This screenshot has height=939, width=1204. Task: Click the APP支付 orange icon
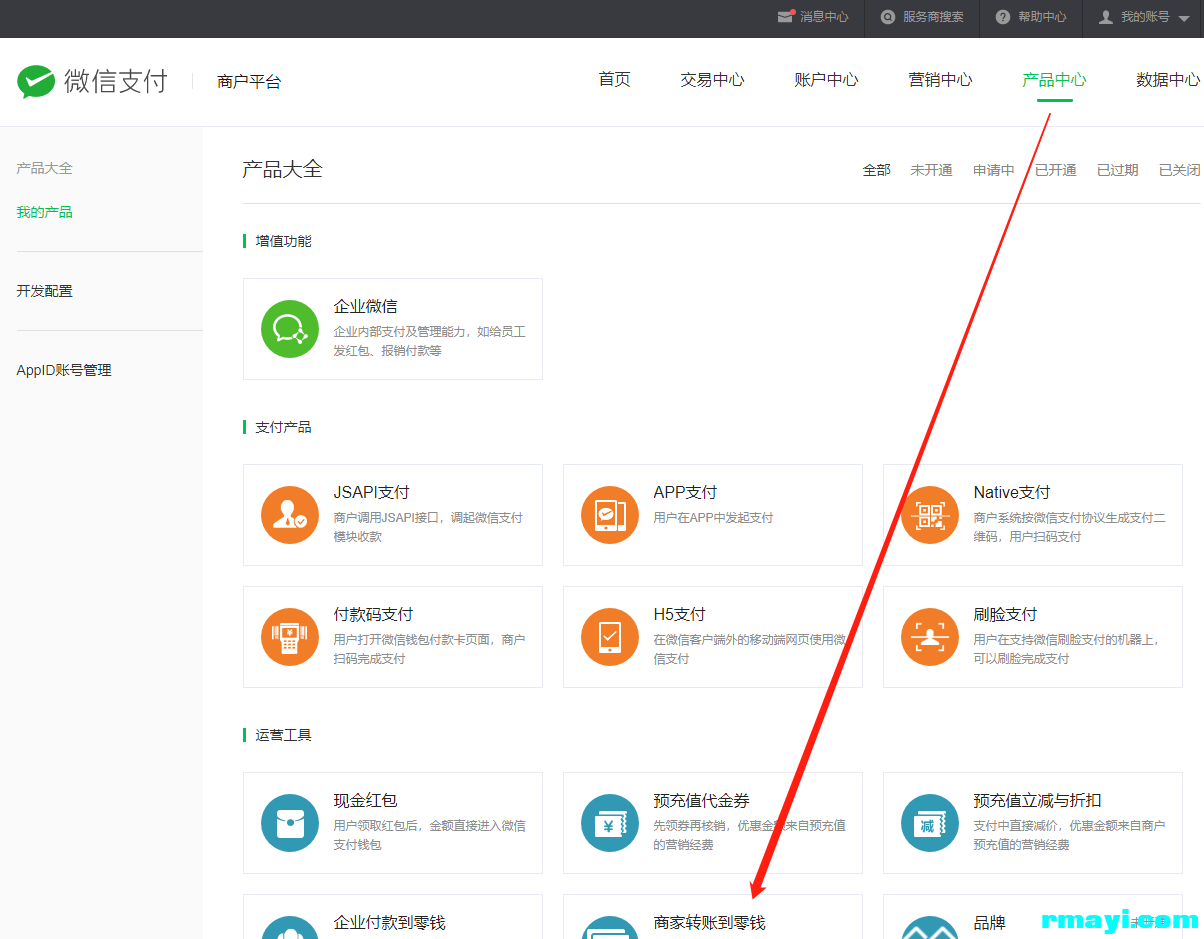pyautogui.click(x=610, y=514)
